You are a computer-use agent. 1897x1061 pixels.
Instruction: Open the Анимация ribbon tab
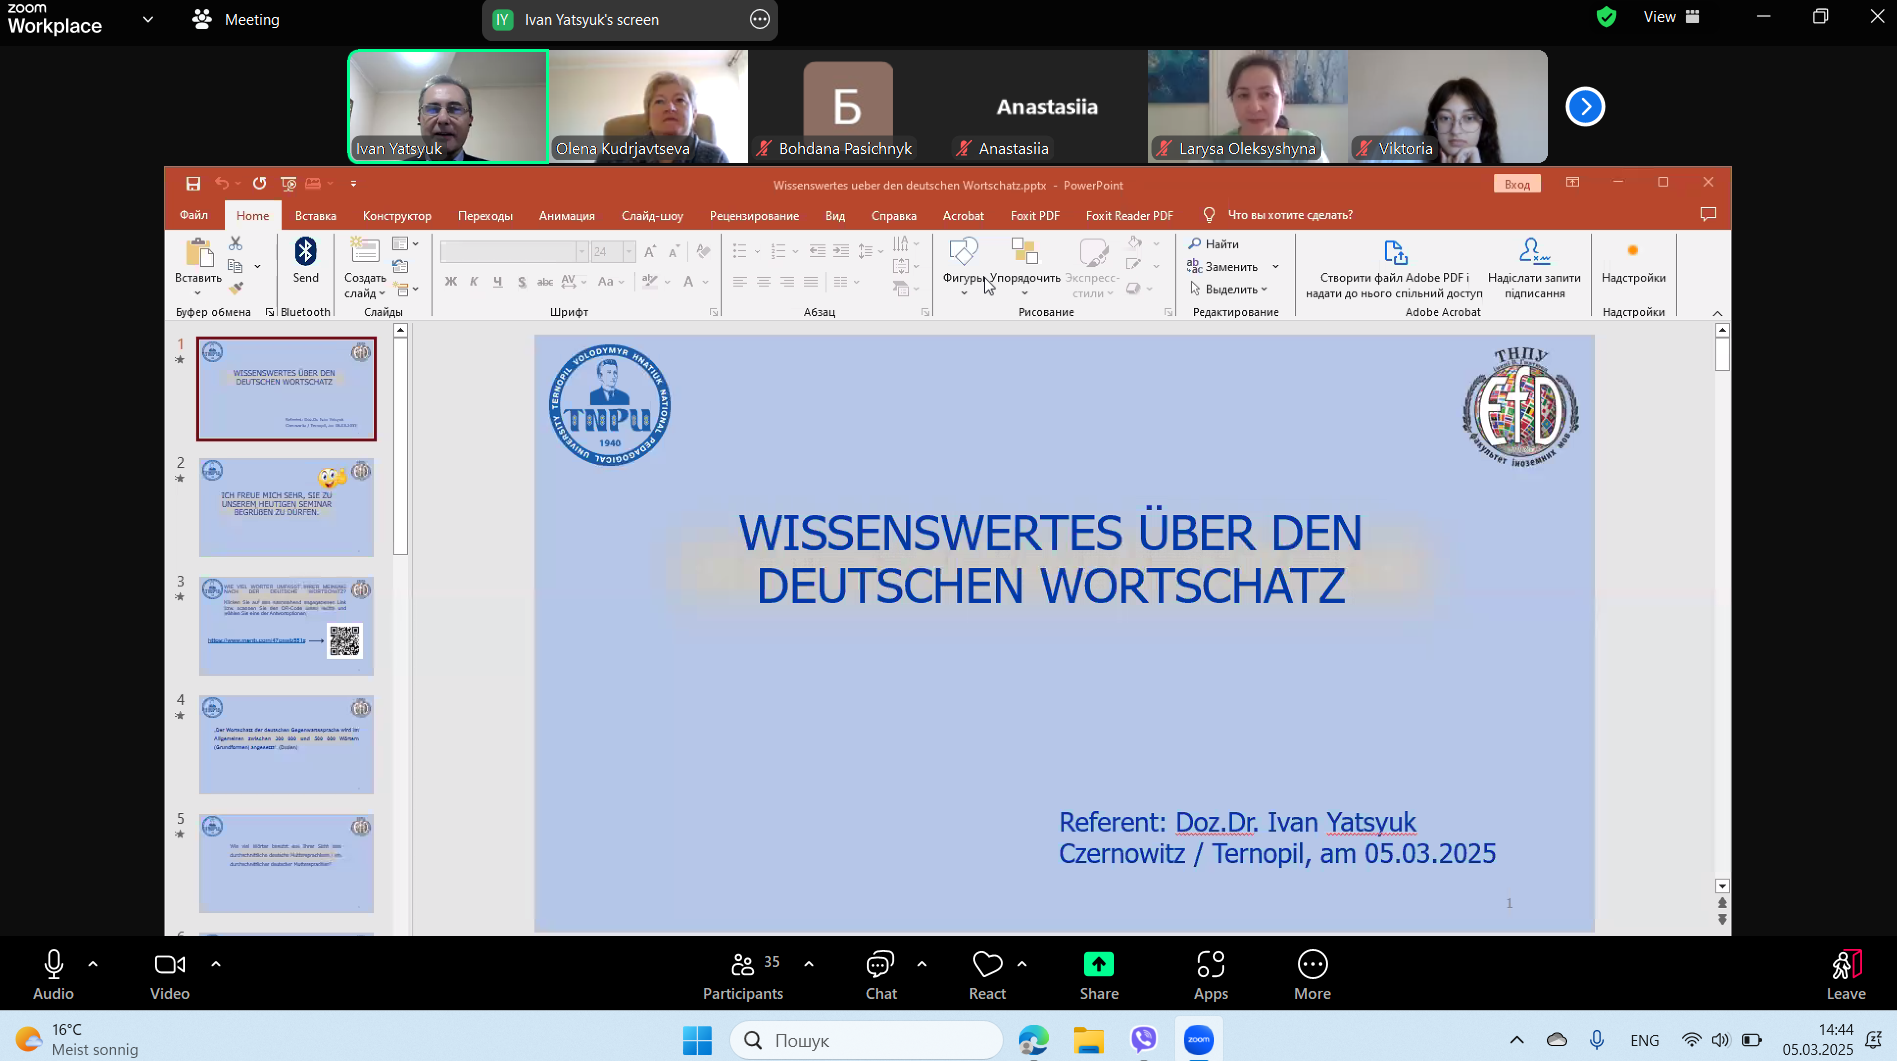[567, 215]
